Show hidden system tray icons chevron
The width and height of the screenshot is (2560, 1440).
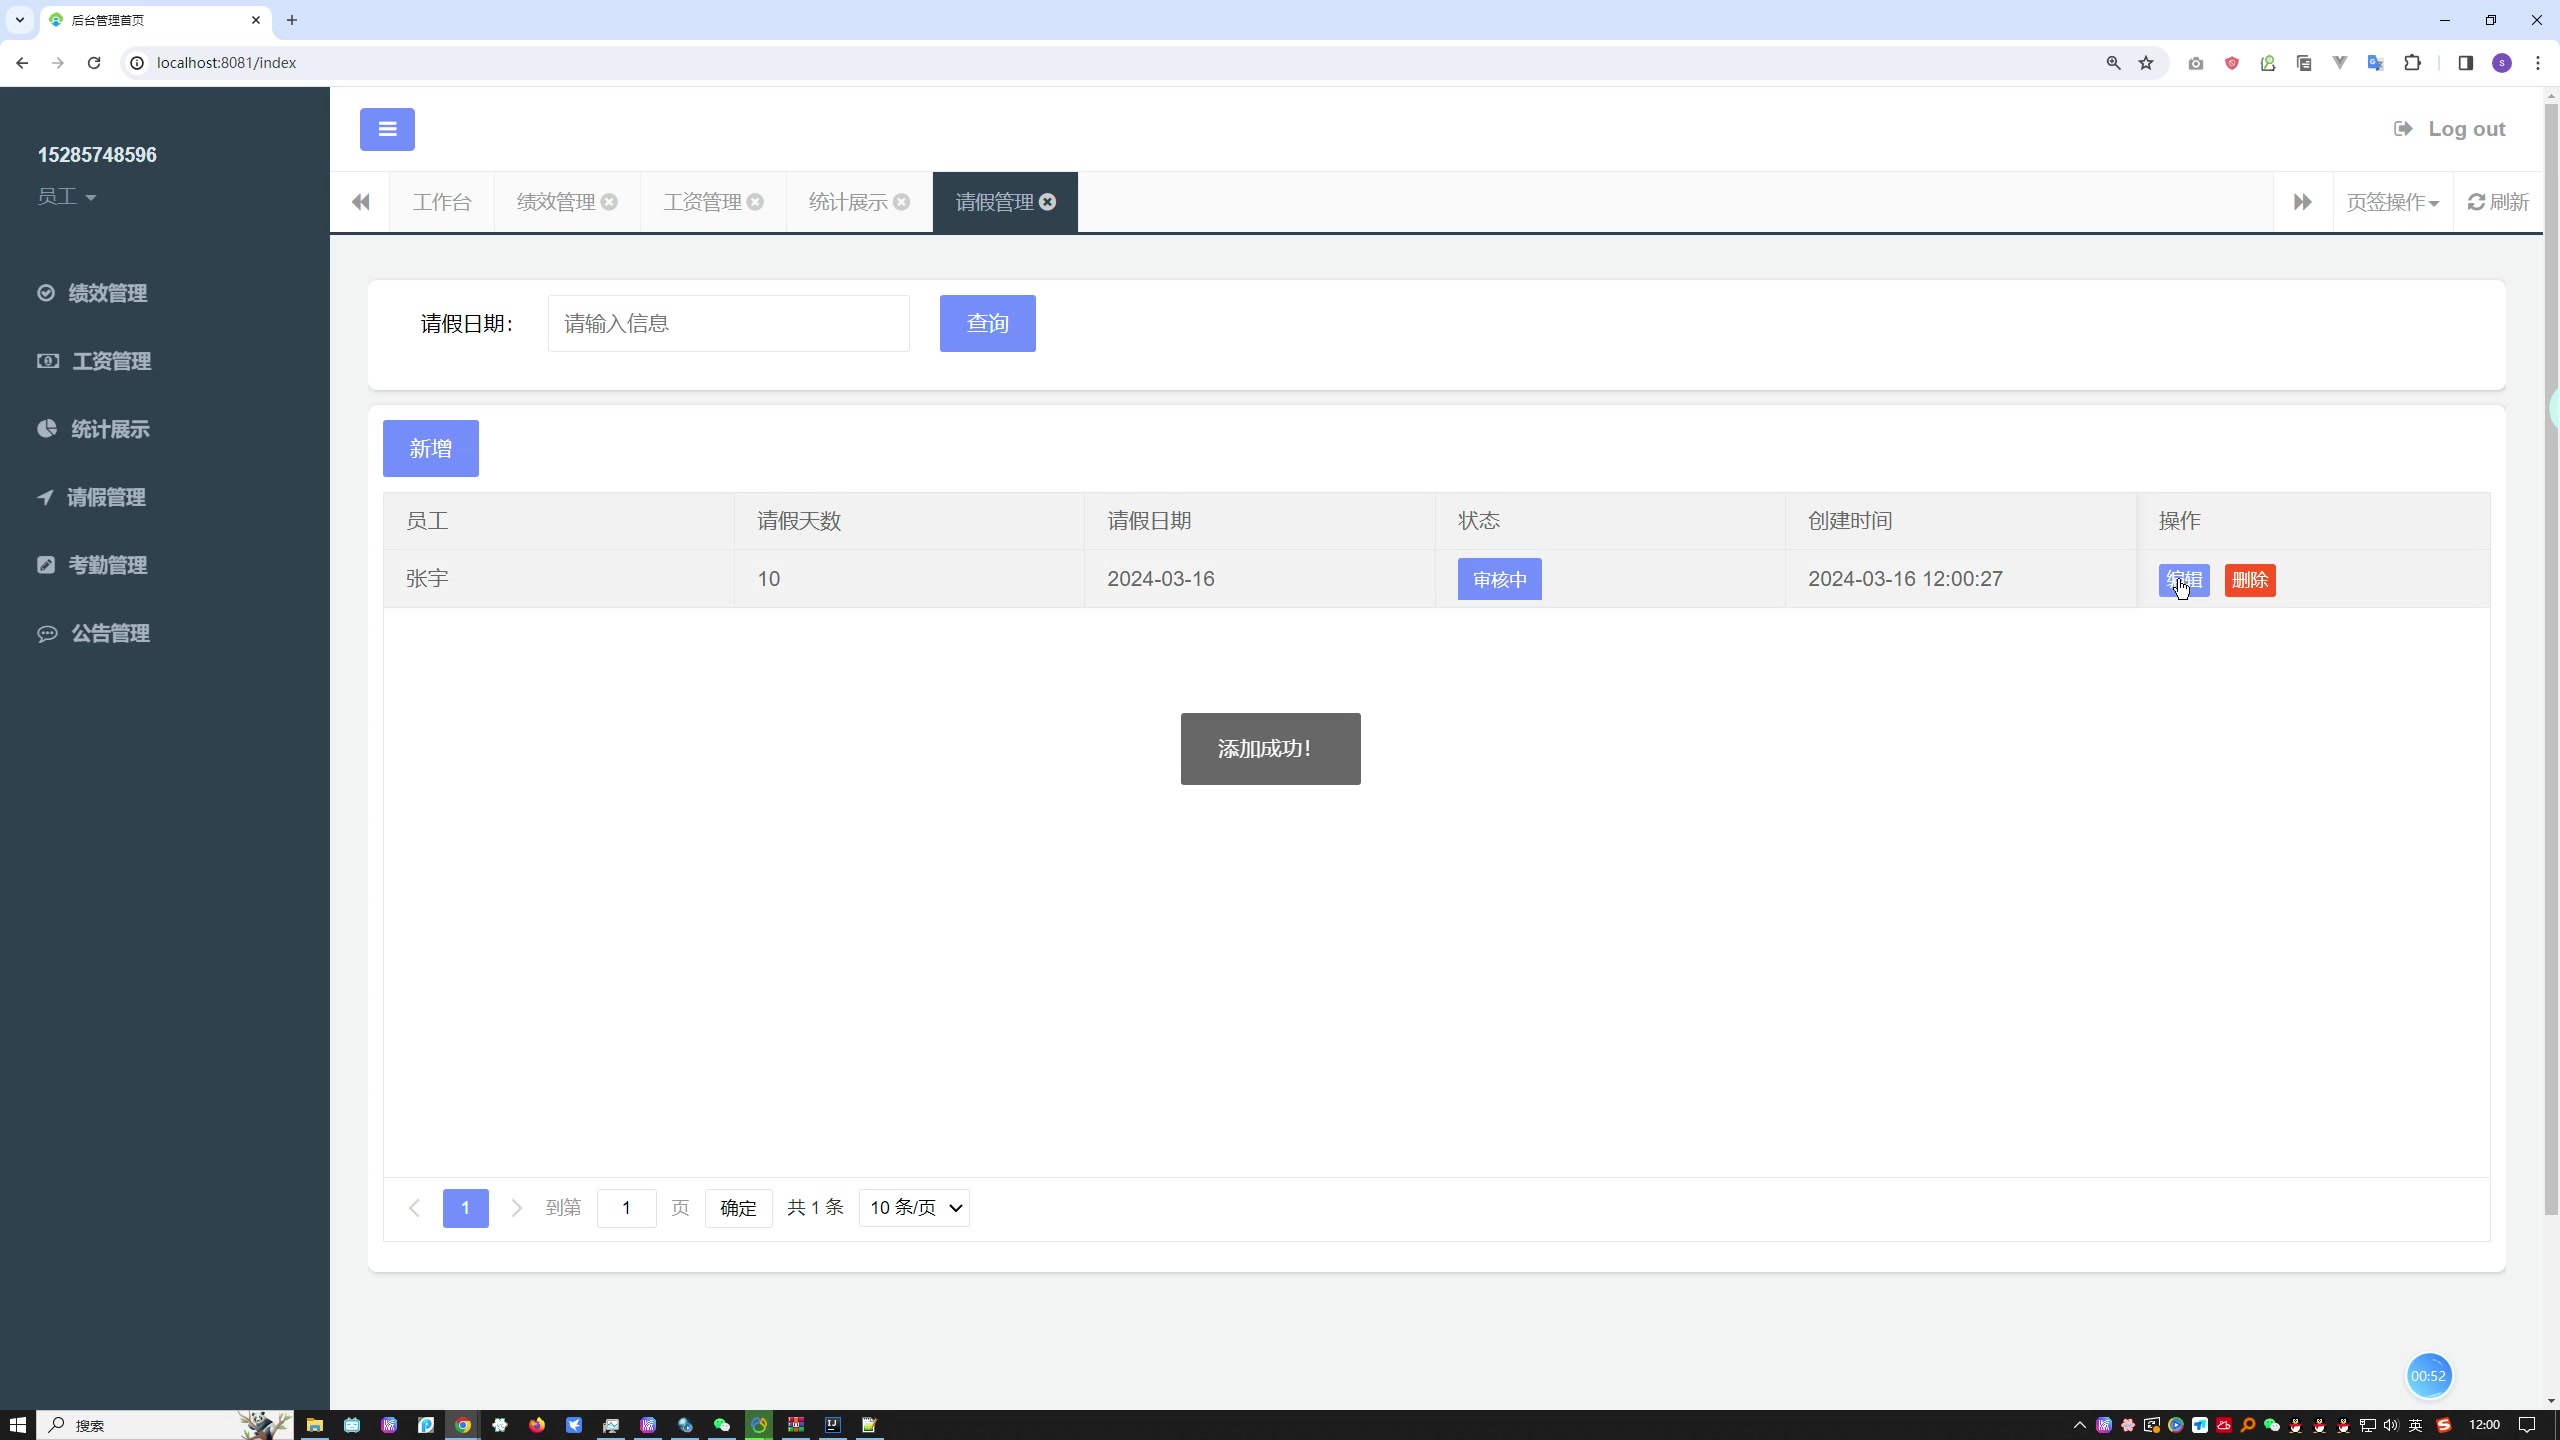click(x=2080, y=1425)
